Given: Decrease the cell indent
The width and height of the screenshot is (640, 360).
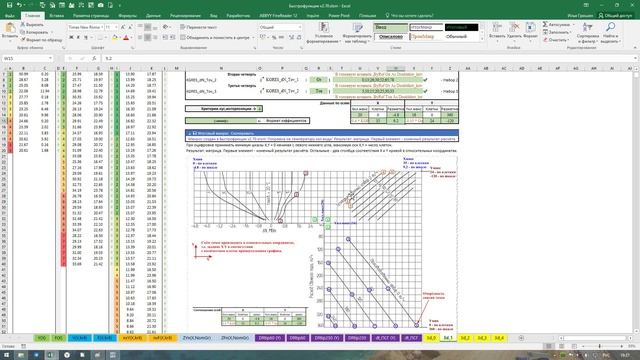Looking at the screenshot, I should 165,38.
